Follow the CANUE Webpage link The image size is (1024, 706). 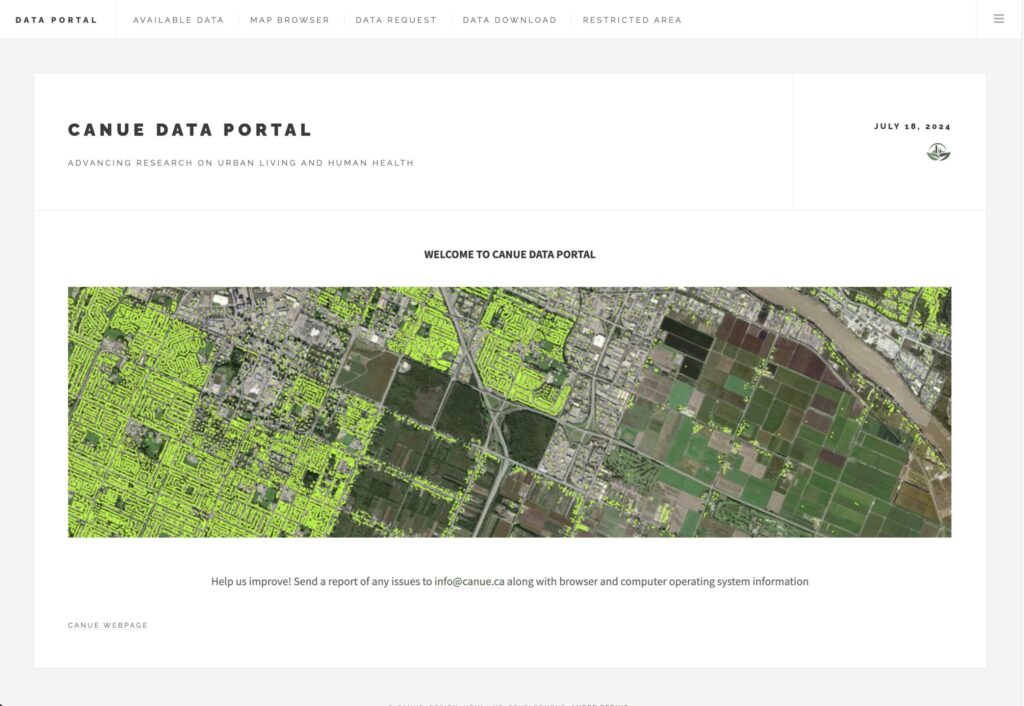[x=108, y=626]
